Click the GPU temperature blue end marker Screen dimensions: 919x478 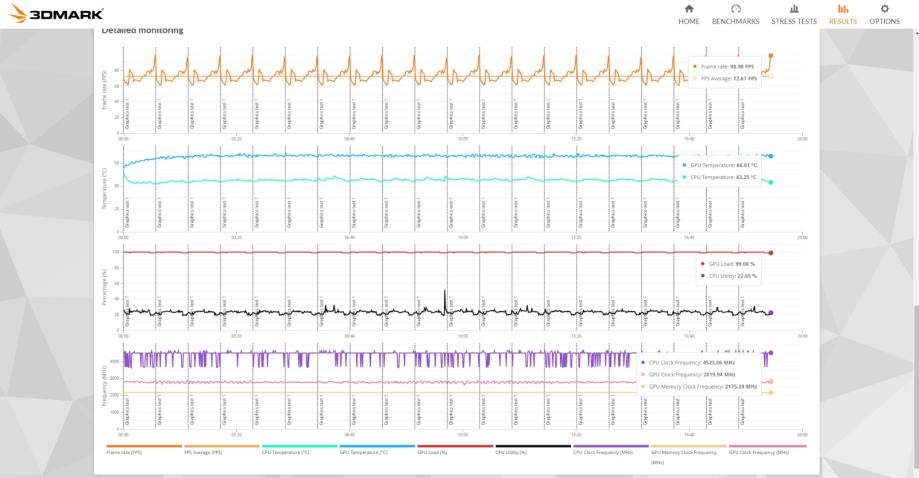[x=771, y=156]
